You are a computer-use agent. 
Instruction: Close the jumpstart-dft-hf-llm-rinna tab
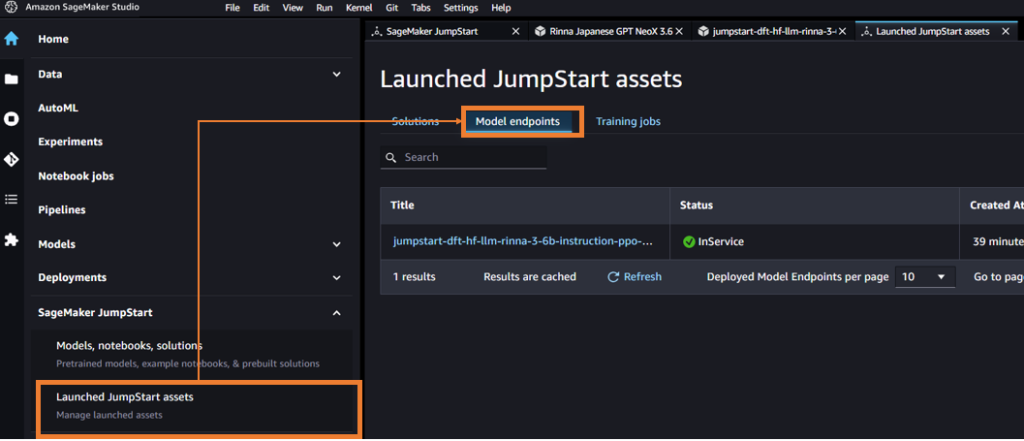[842, 31]
